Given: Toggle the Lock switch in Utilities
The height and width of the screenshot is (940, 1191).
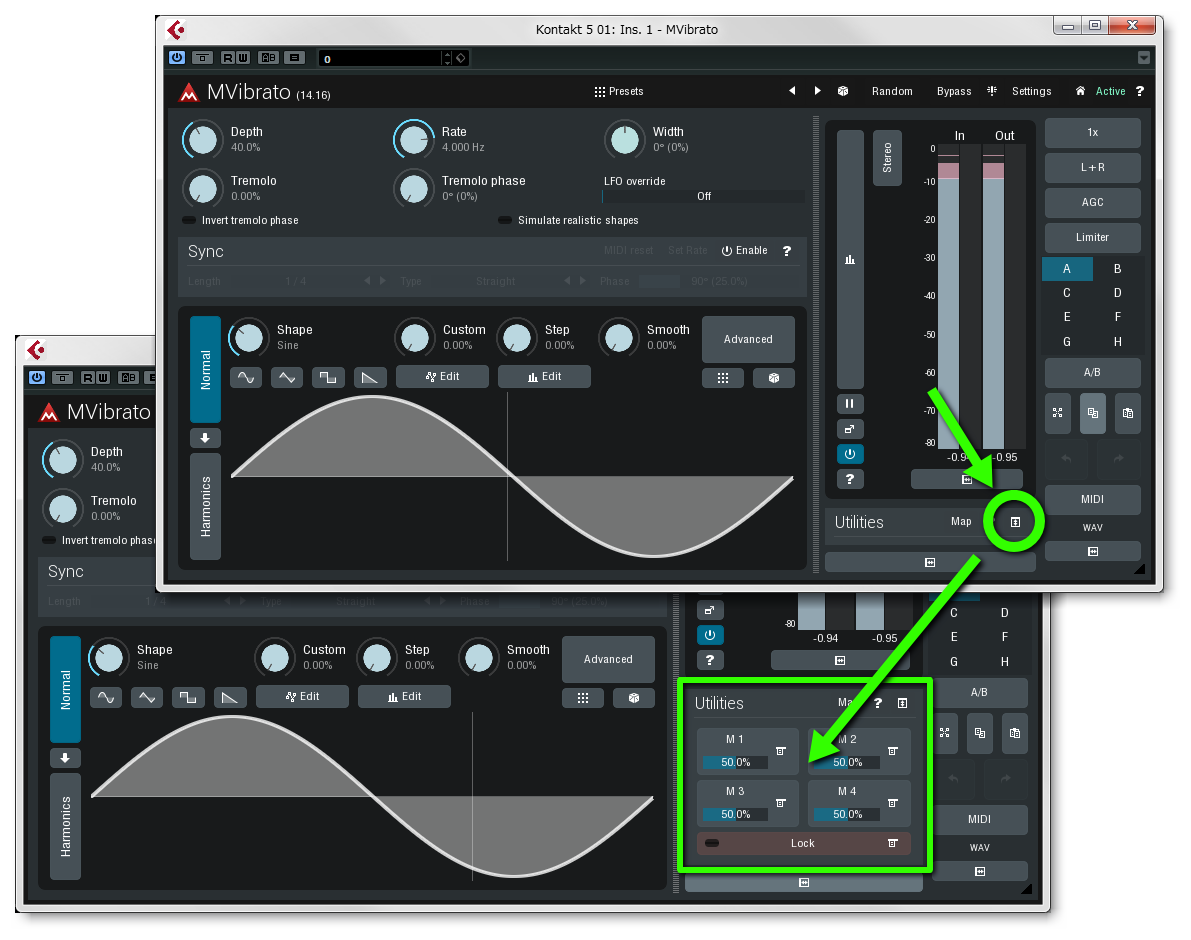Looking at the screenshot, I should point(712,844).
